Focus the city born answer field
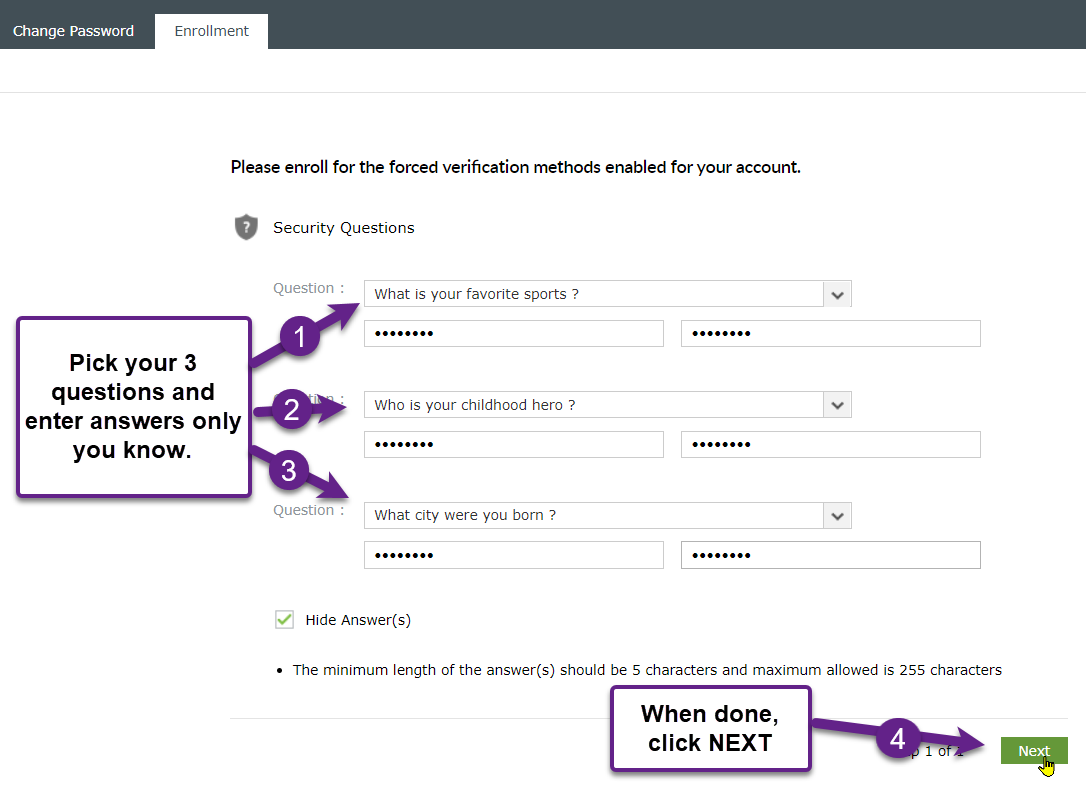 514,555
